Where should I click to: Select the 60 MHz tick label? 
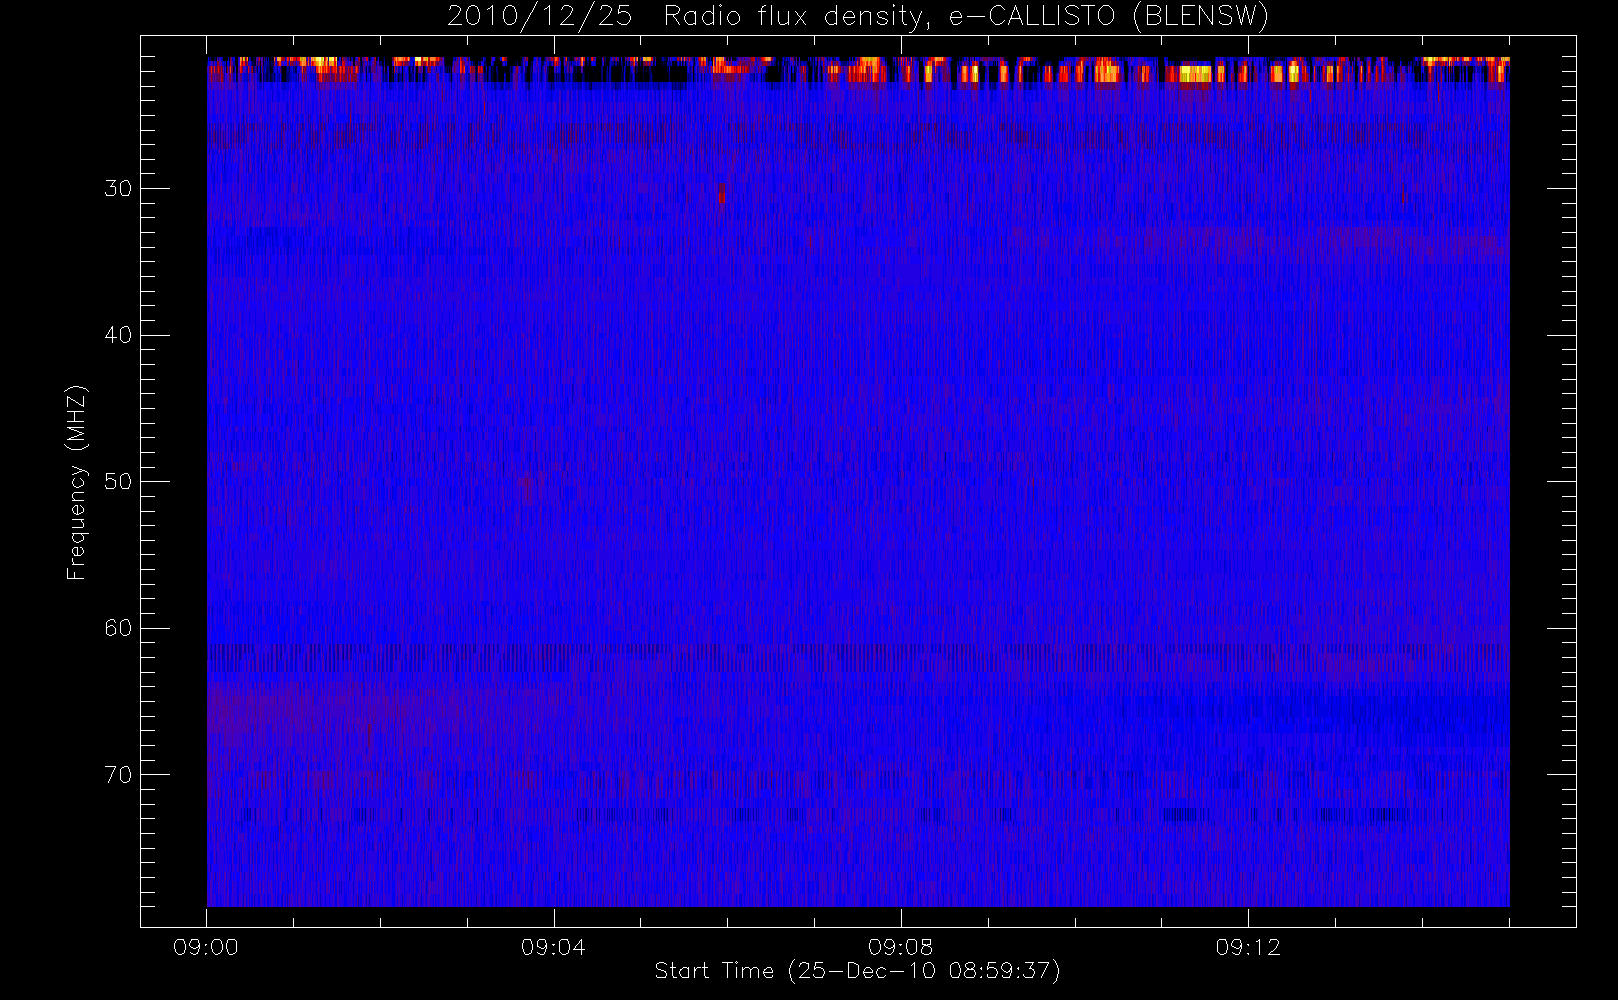(118, 628)
